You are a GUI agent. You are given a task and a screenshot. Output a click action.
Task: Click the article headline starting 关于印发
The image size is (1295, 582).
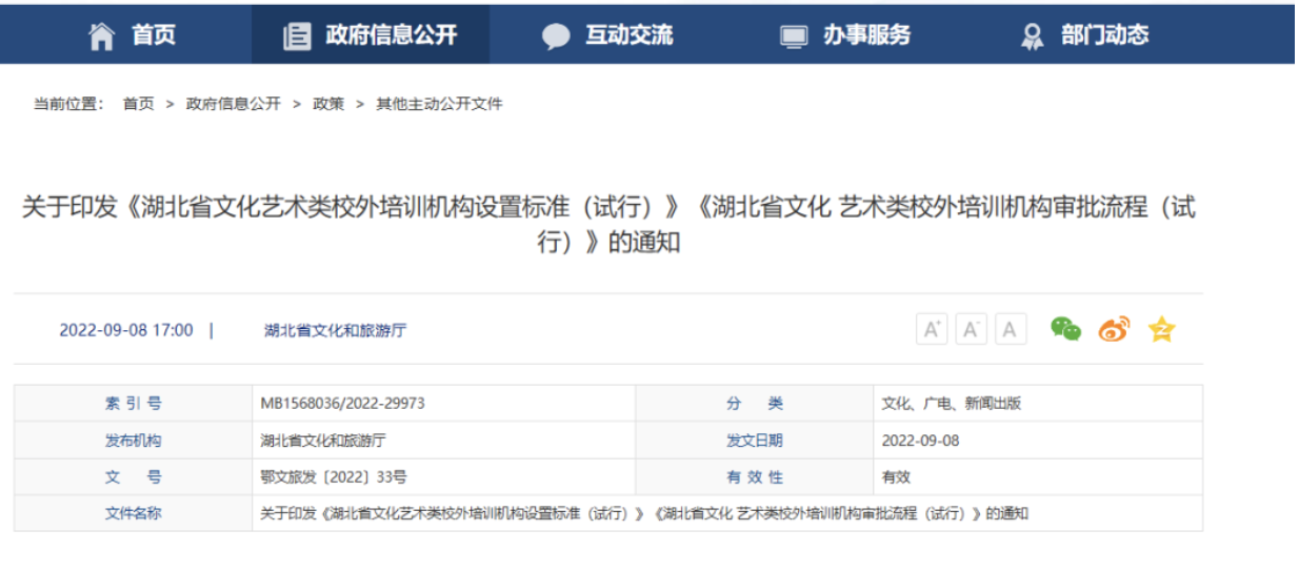(x=608, y=224)
